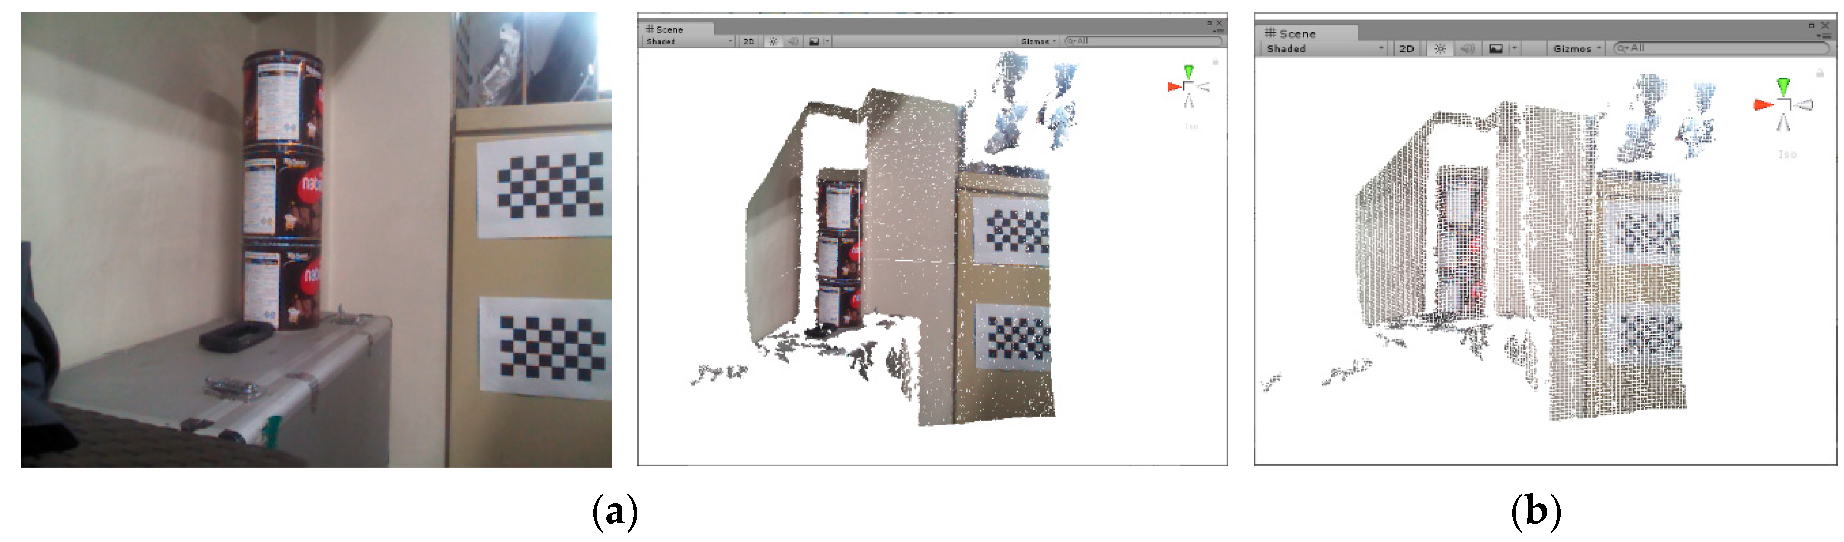Toggle gizmo lock icon in Scene view (b)
The height and width of the screenshot is (542, 1844).
point(1820,73)
